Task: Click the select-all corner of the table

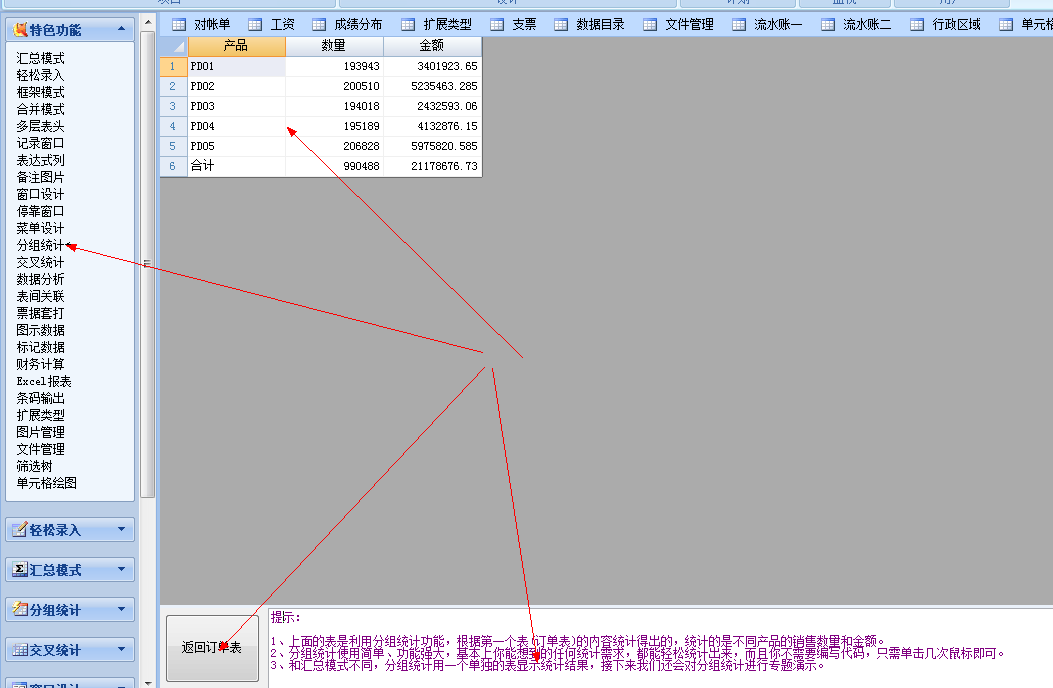Action: click(x=174, y=46)
